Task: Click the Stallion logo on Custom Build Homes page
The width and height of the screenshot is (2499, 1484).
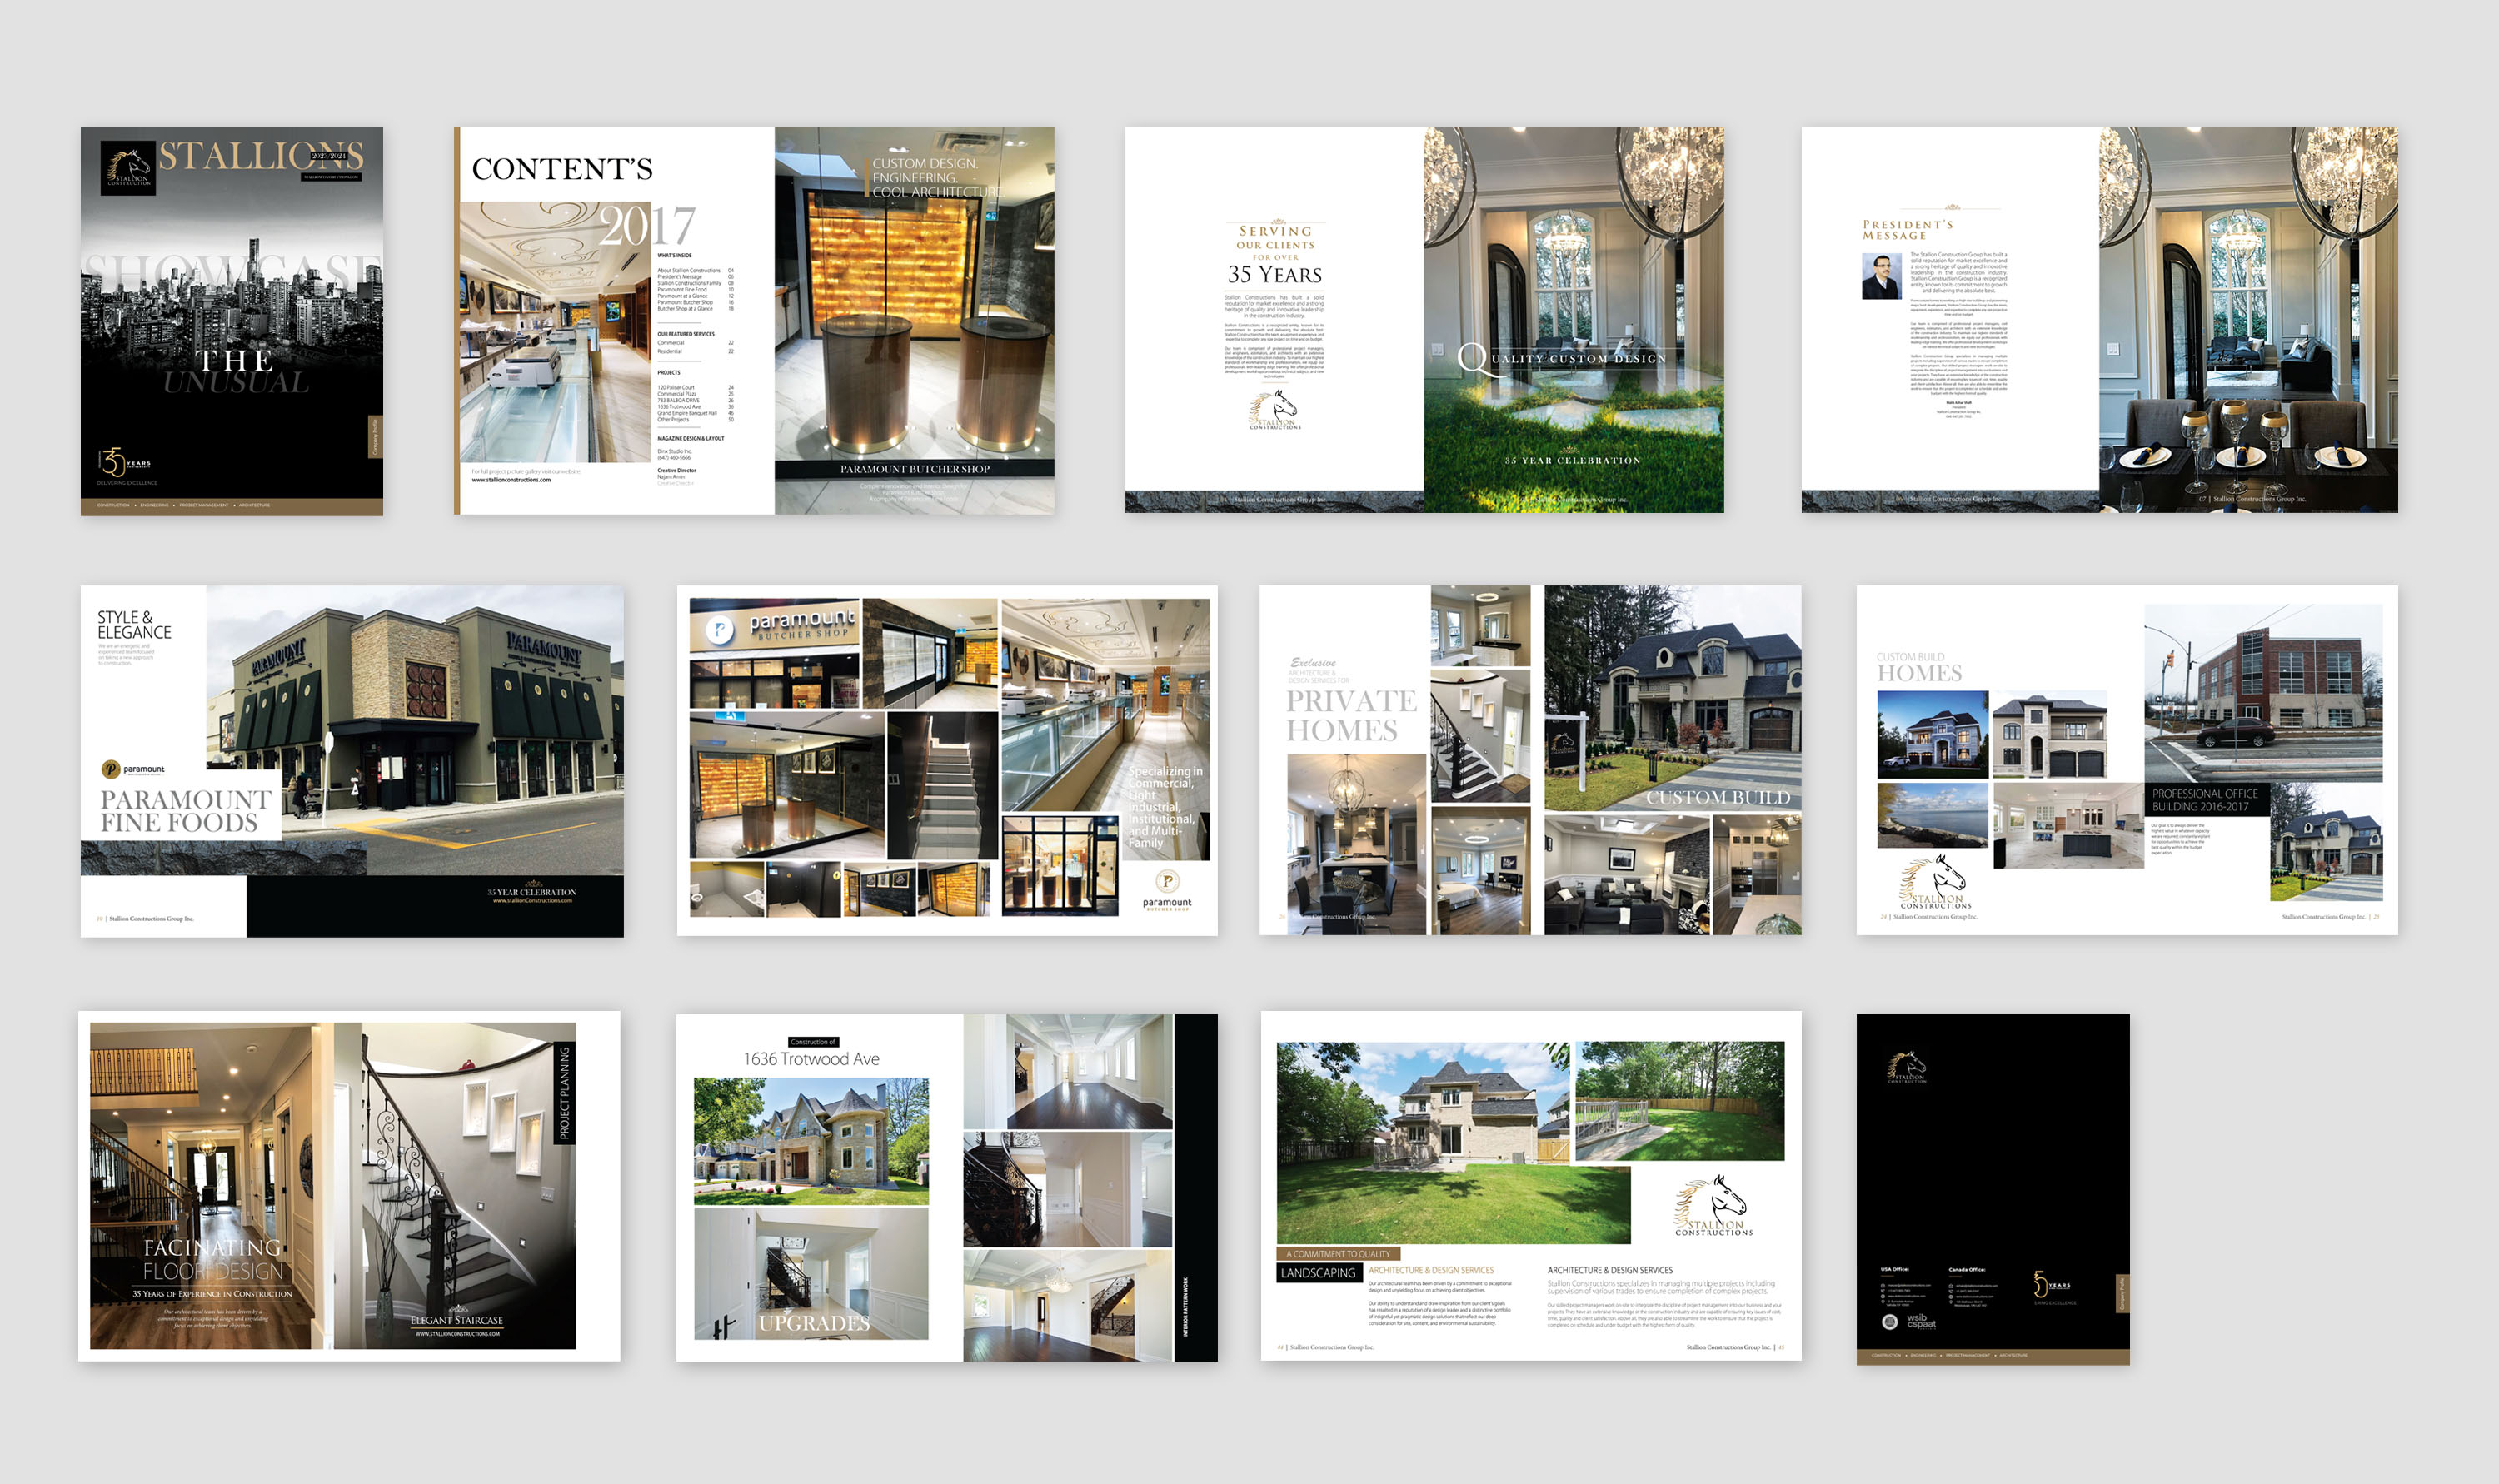Action: coord(1936,882)
